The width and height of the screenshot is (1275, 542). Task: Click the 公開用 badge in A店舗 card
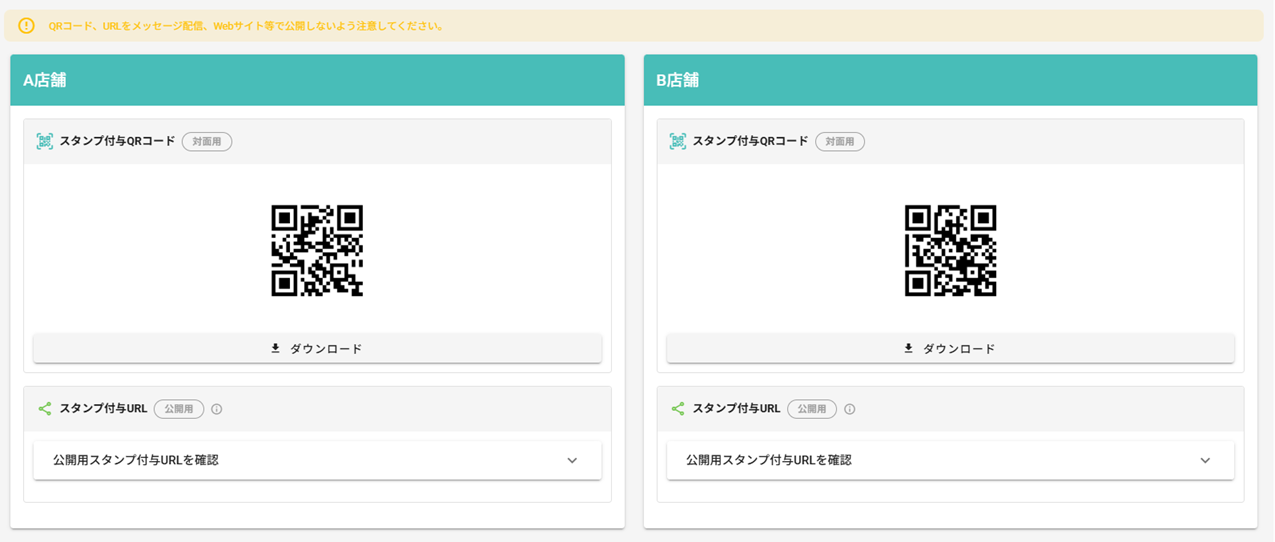pos(179,409)
